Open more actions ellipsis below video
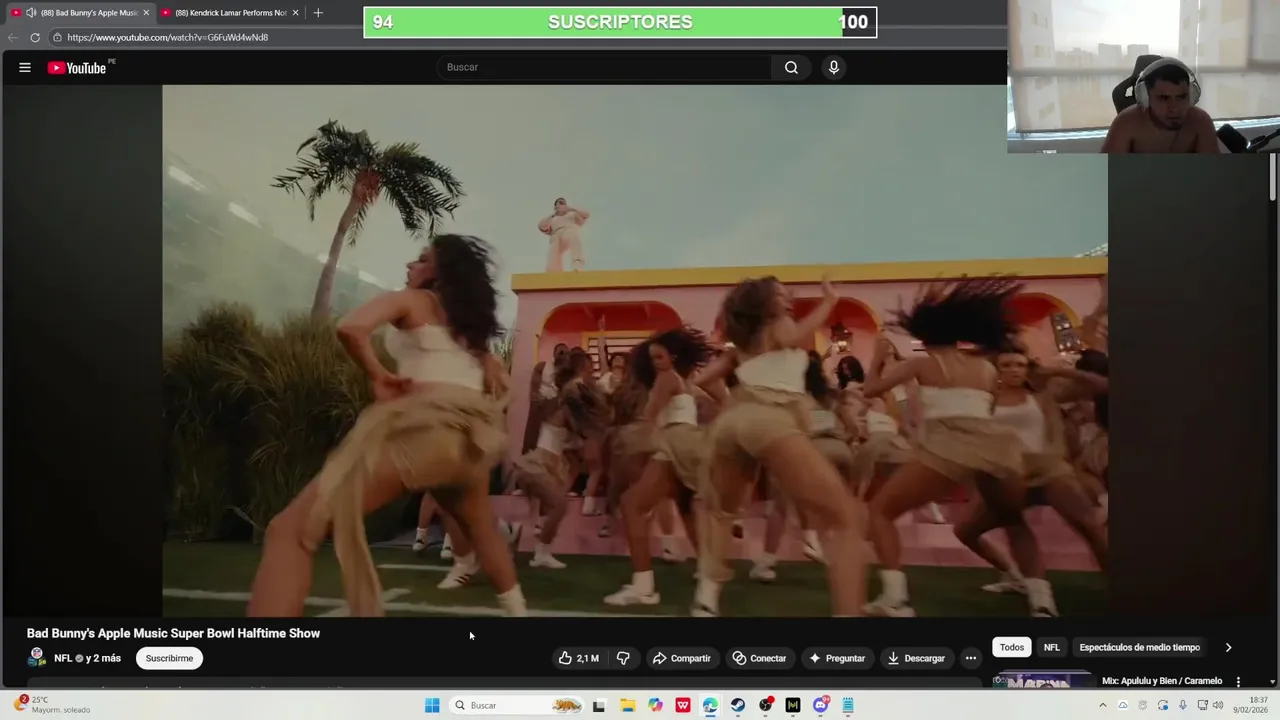 tap(971, 658)
